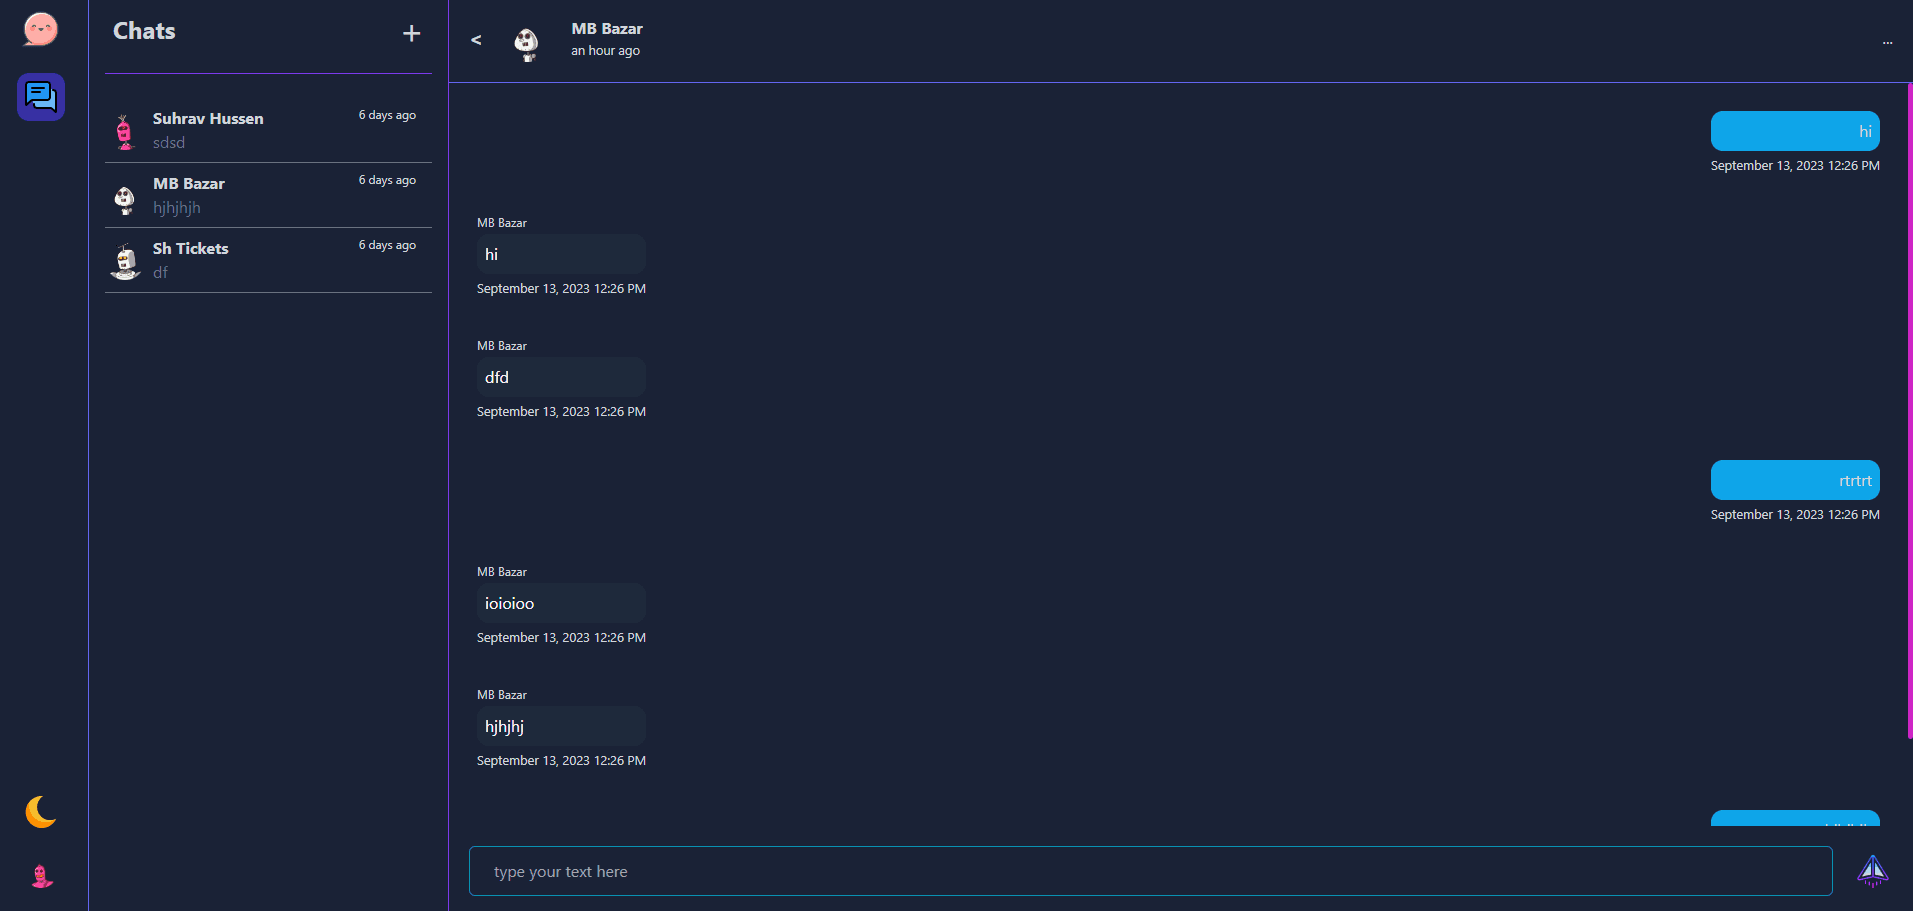1913x911 pixels.
Task: Click the MB Bazar name in header
Action: [607, 29]
